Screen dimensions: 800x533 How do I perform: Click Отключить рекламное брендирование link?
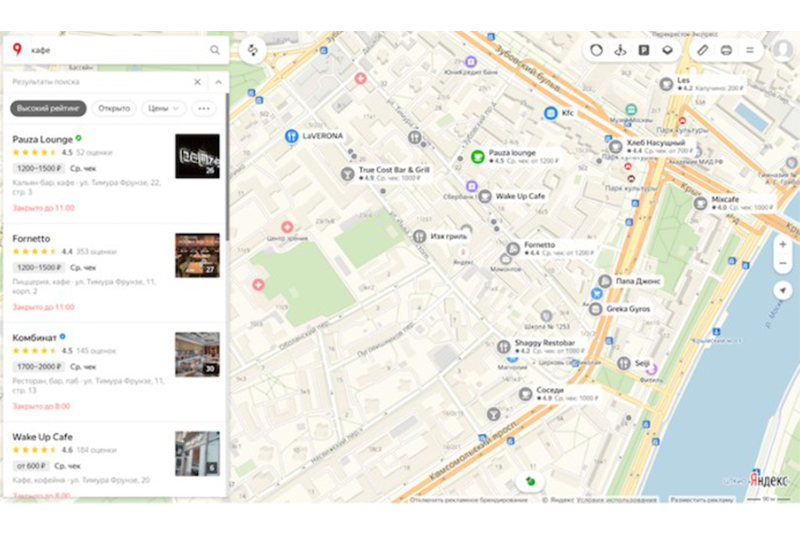coord(468,500)
